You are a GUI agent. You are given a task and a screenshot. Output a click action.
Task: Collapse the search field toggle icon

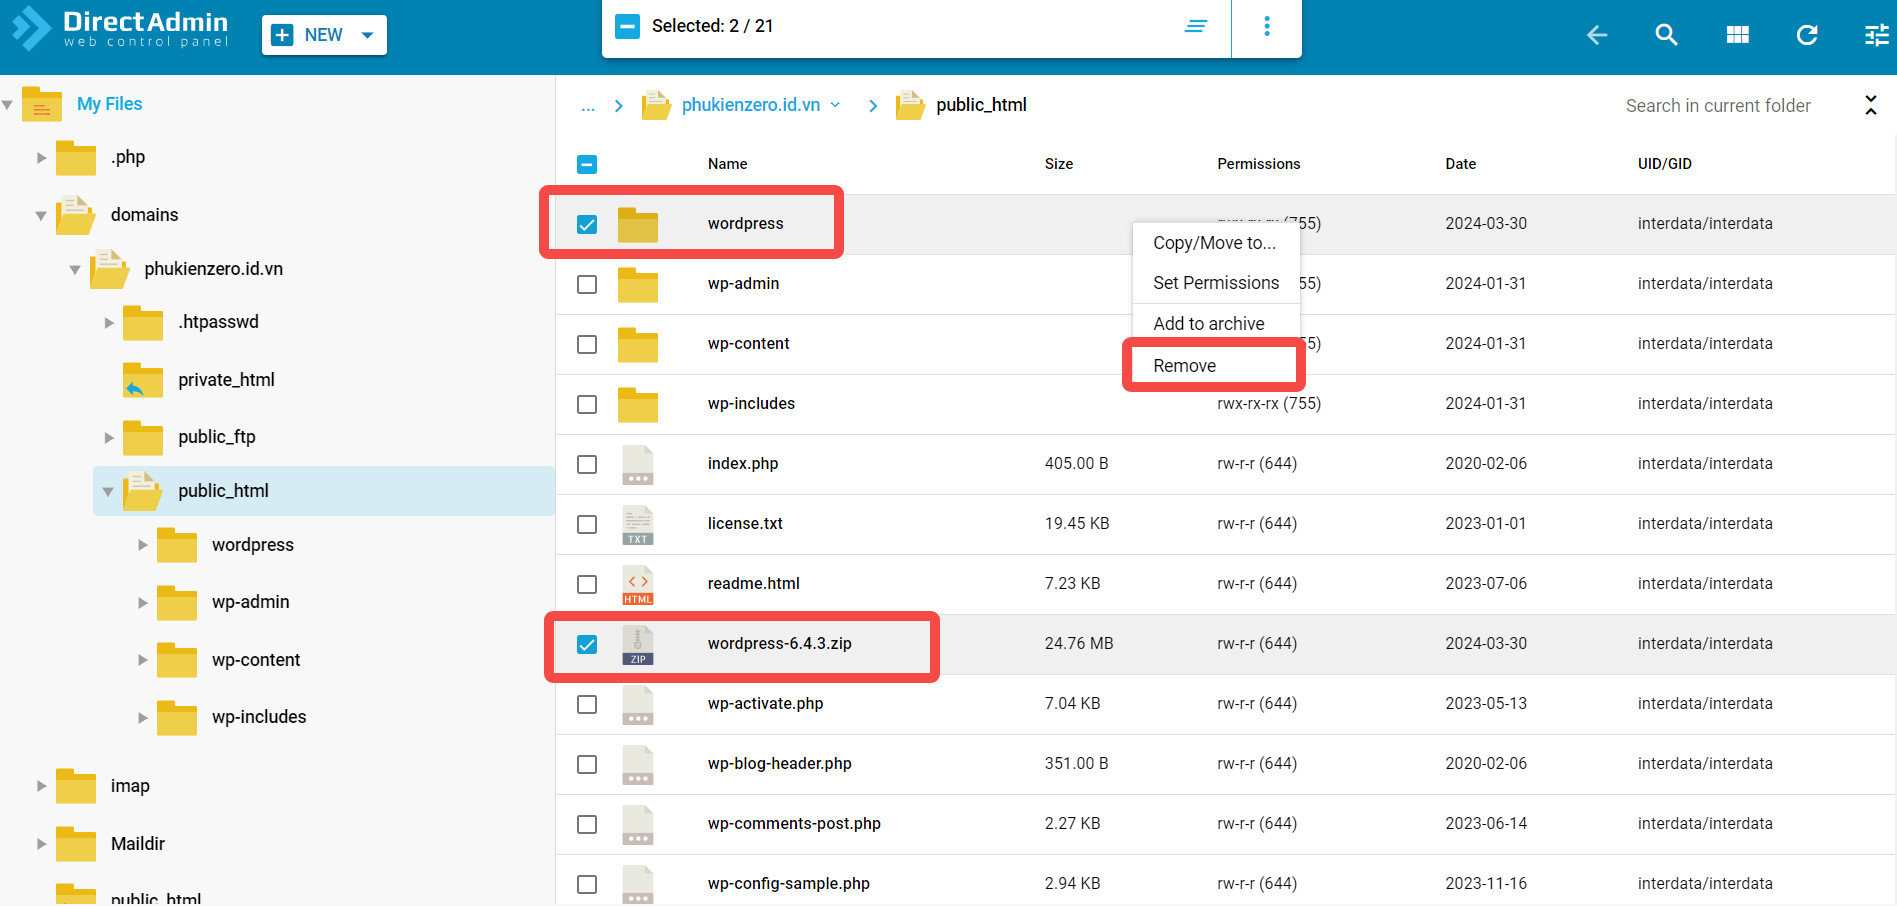[1871, 105]
